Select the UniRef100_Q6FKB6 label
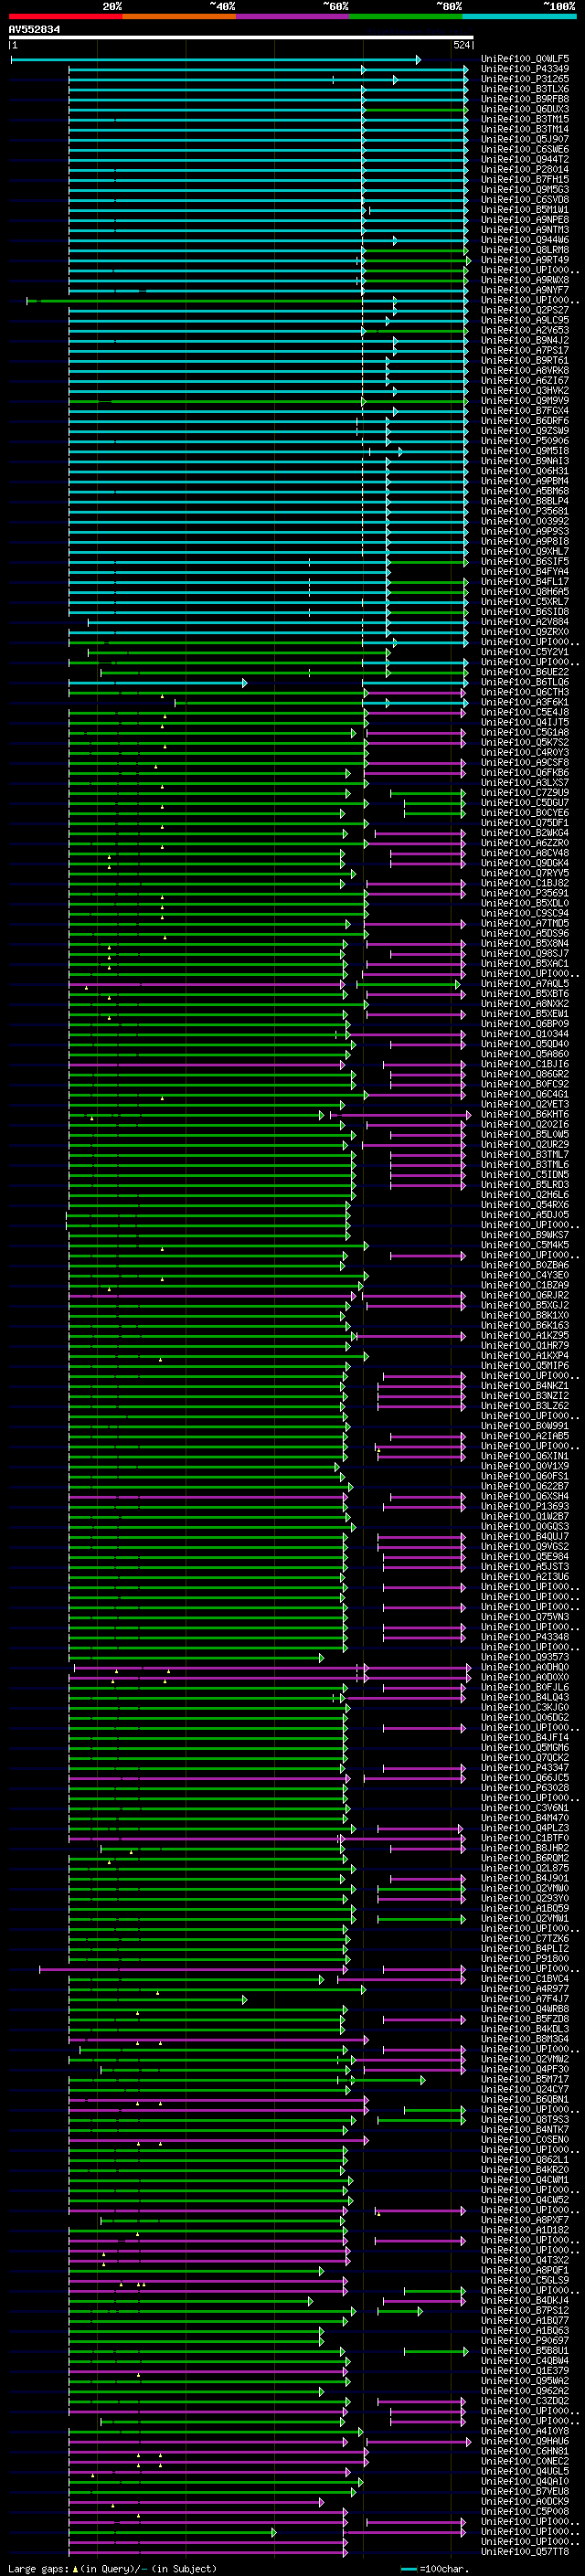The width and height of the screenshot is (585, 2576). click(525, 773)
